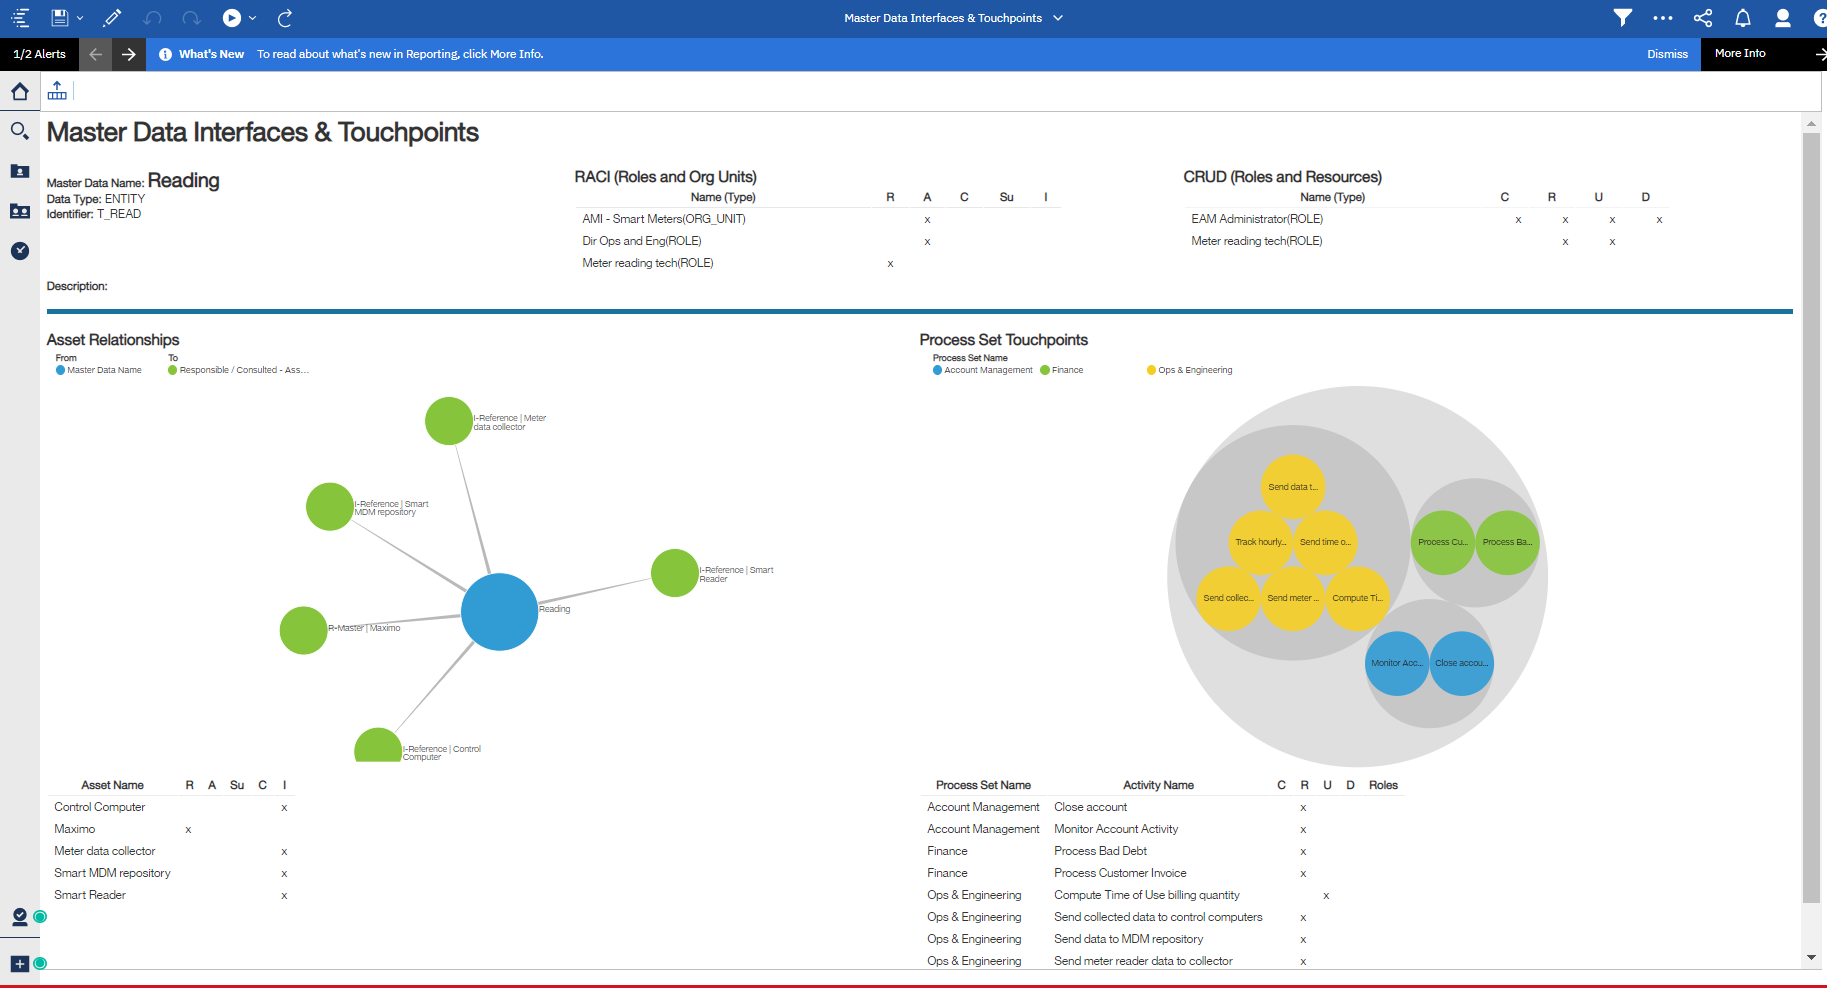Open the three-dot More menu
The width and height of the screenshot is (1827, 988).
1662,18
